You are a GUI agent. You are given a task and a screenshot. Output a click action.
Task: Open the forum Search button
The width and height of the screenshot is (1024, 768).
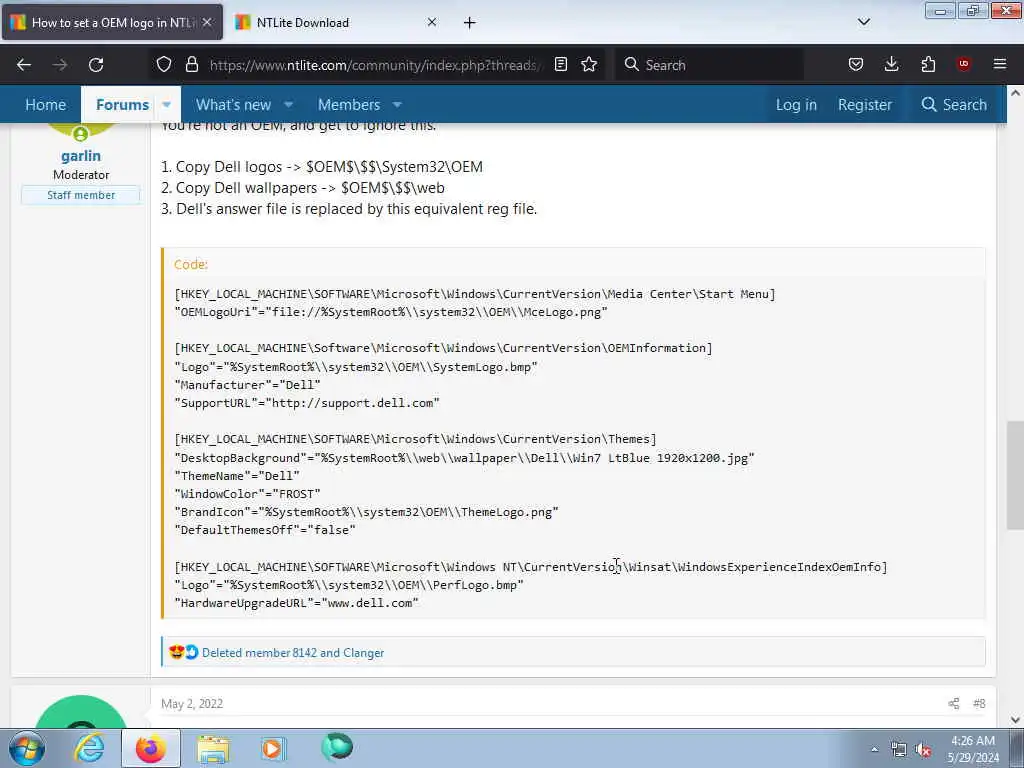tap(953, 104)
